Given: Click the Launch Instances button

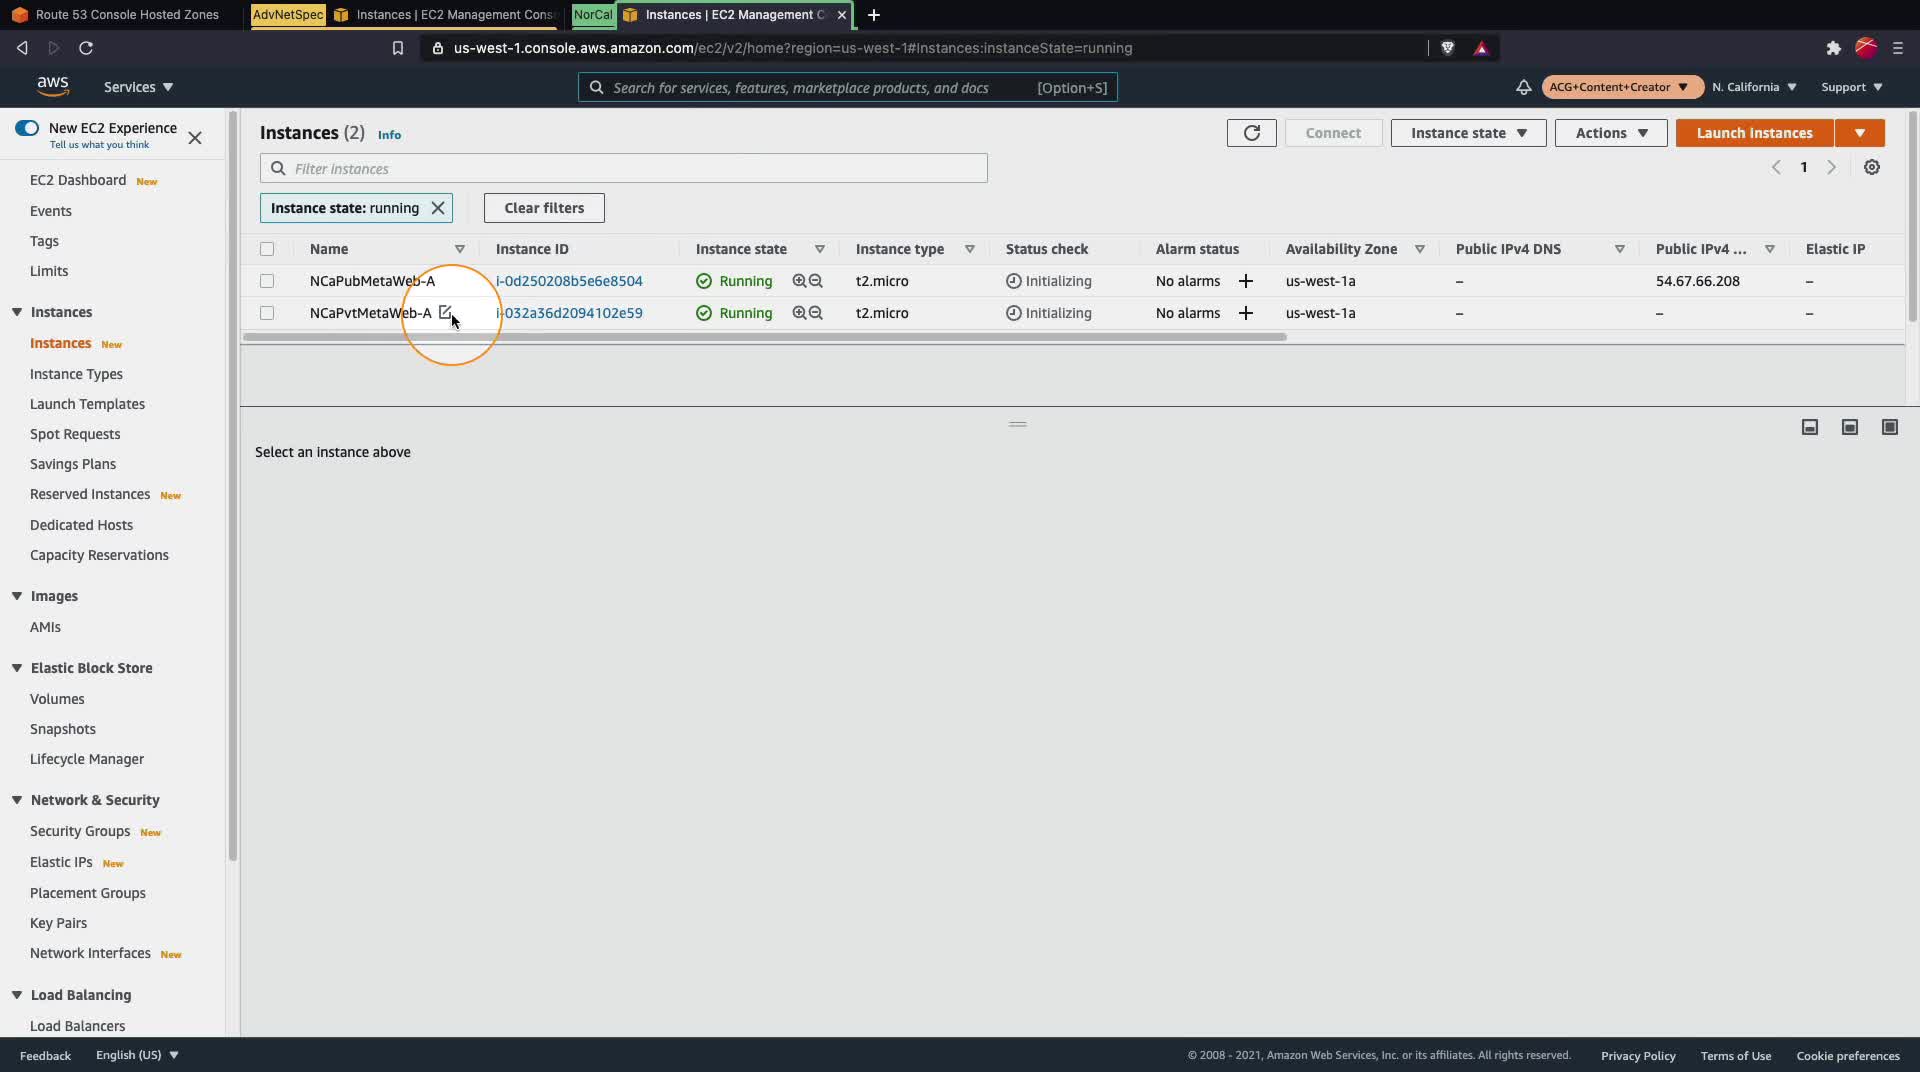Looking at the screenshot, I should pyautogui.click(x=1754, y=133).
